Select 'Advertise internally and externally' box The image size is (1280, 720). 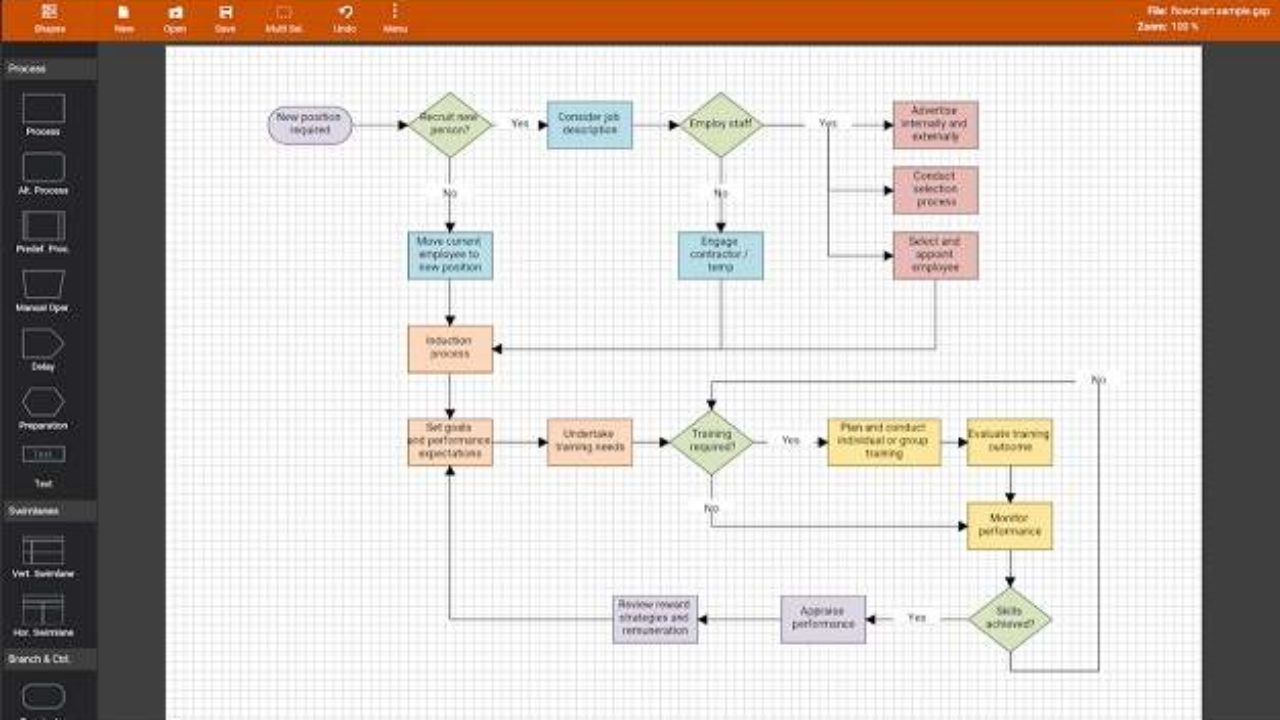(935, 125)
